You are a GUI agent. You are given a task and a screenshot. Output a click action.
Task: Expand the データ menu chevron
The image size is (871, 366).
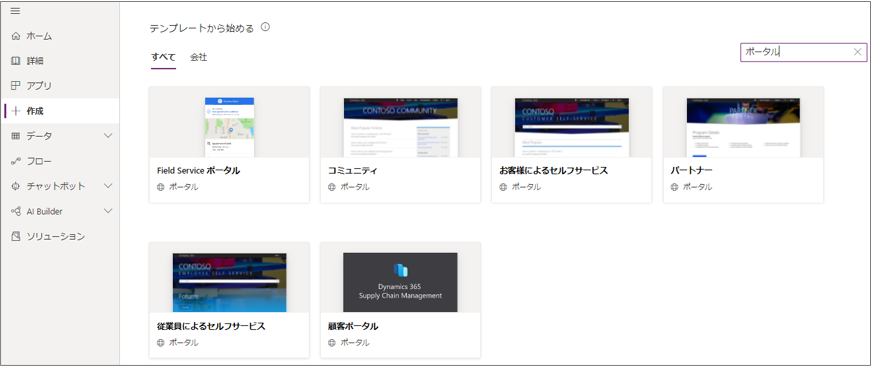(x=108, y=136)
